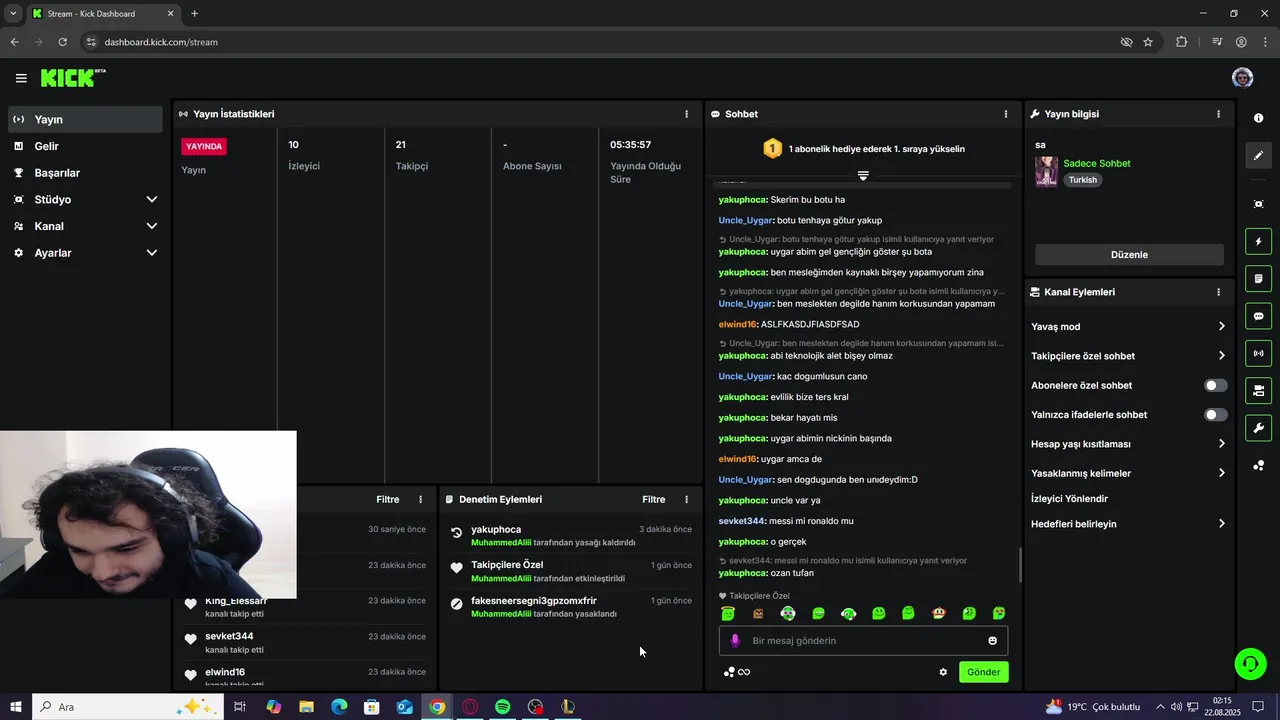
Task: Collapse the pinned gift banner in chat
Action: (863, 175)
